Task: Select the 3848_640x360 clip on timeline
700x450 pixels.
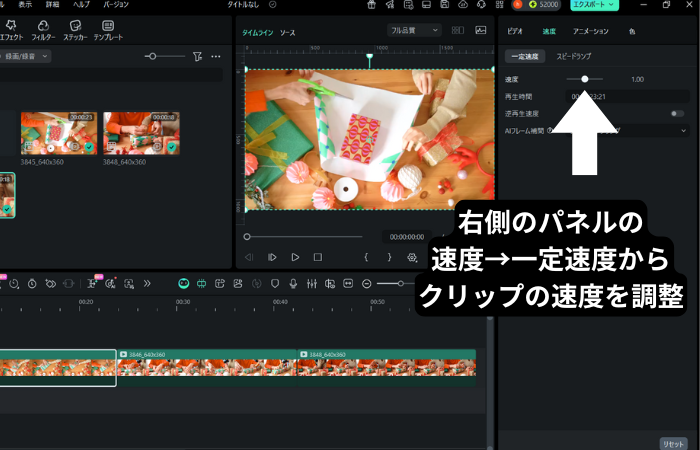Action: (x=387, y=368)
